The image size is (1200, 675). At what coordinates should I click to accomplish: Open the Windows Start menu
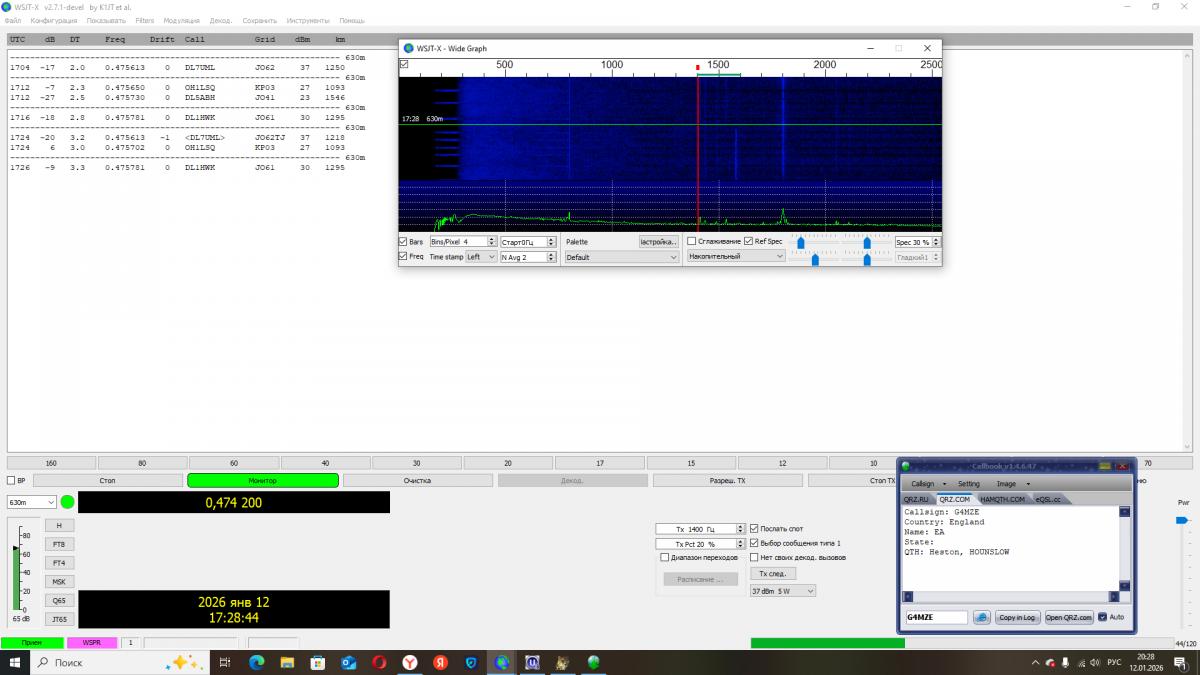tap(15, 662)
